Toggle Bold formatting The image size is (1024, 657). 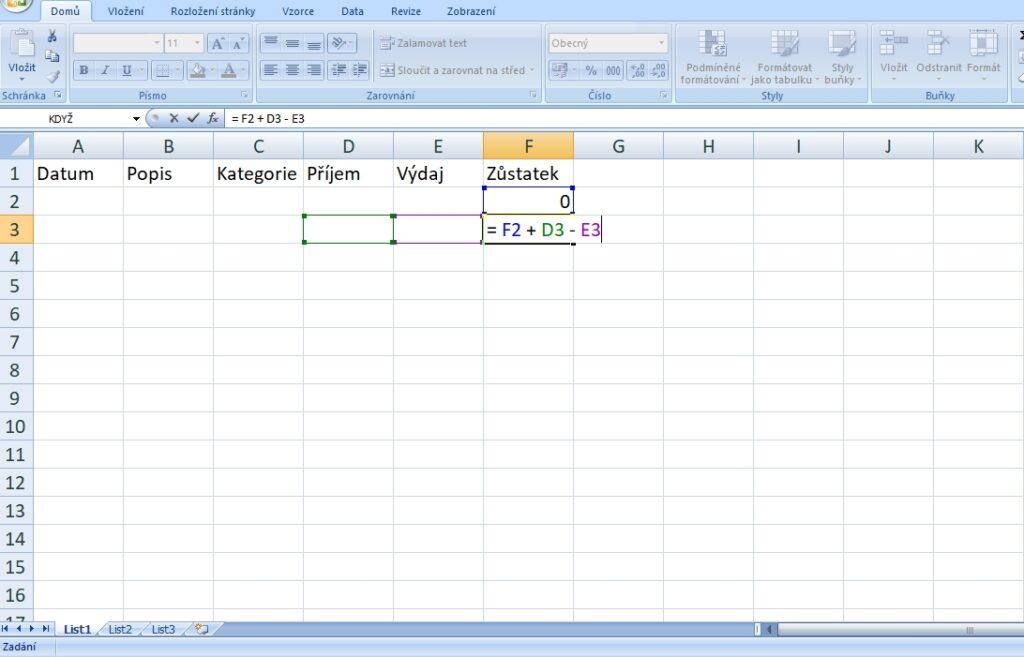[x=84, y=70]
